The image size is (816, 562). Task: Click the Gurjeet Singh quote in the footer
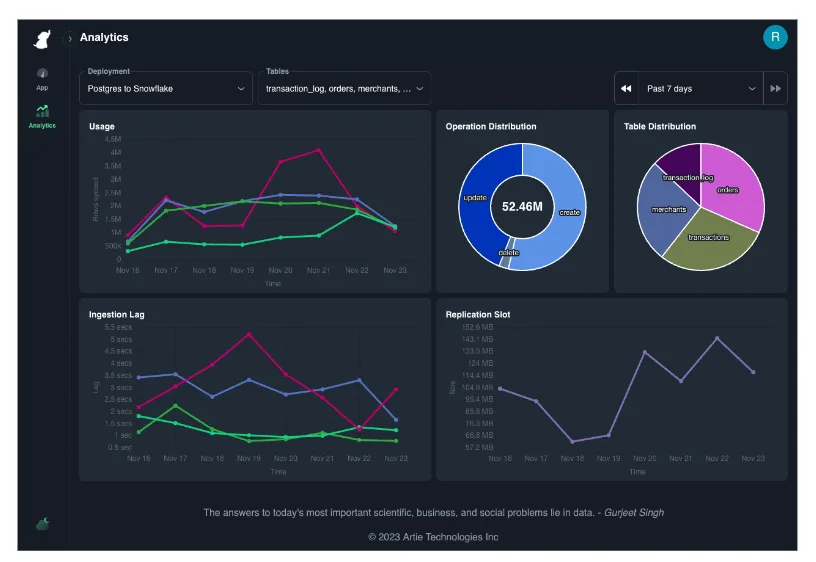[x=434, y=513]
